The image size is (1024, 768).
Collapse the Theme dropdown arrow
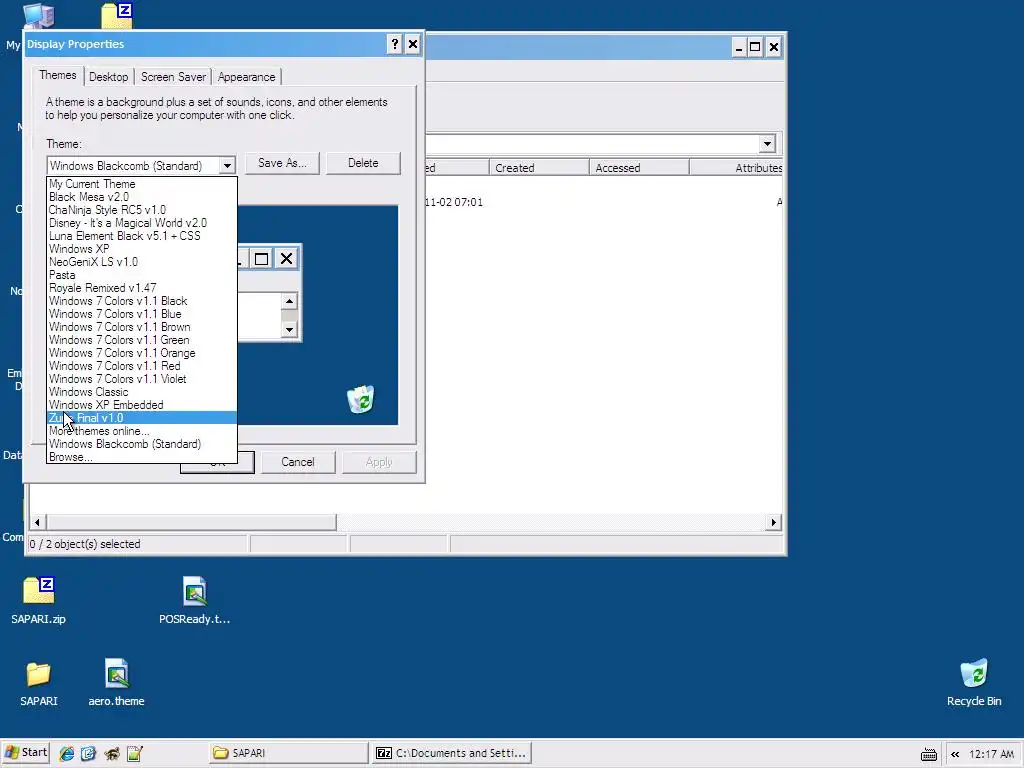tap(227, 166)
